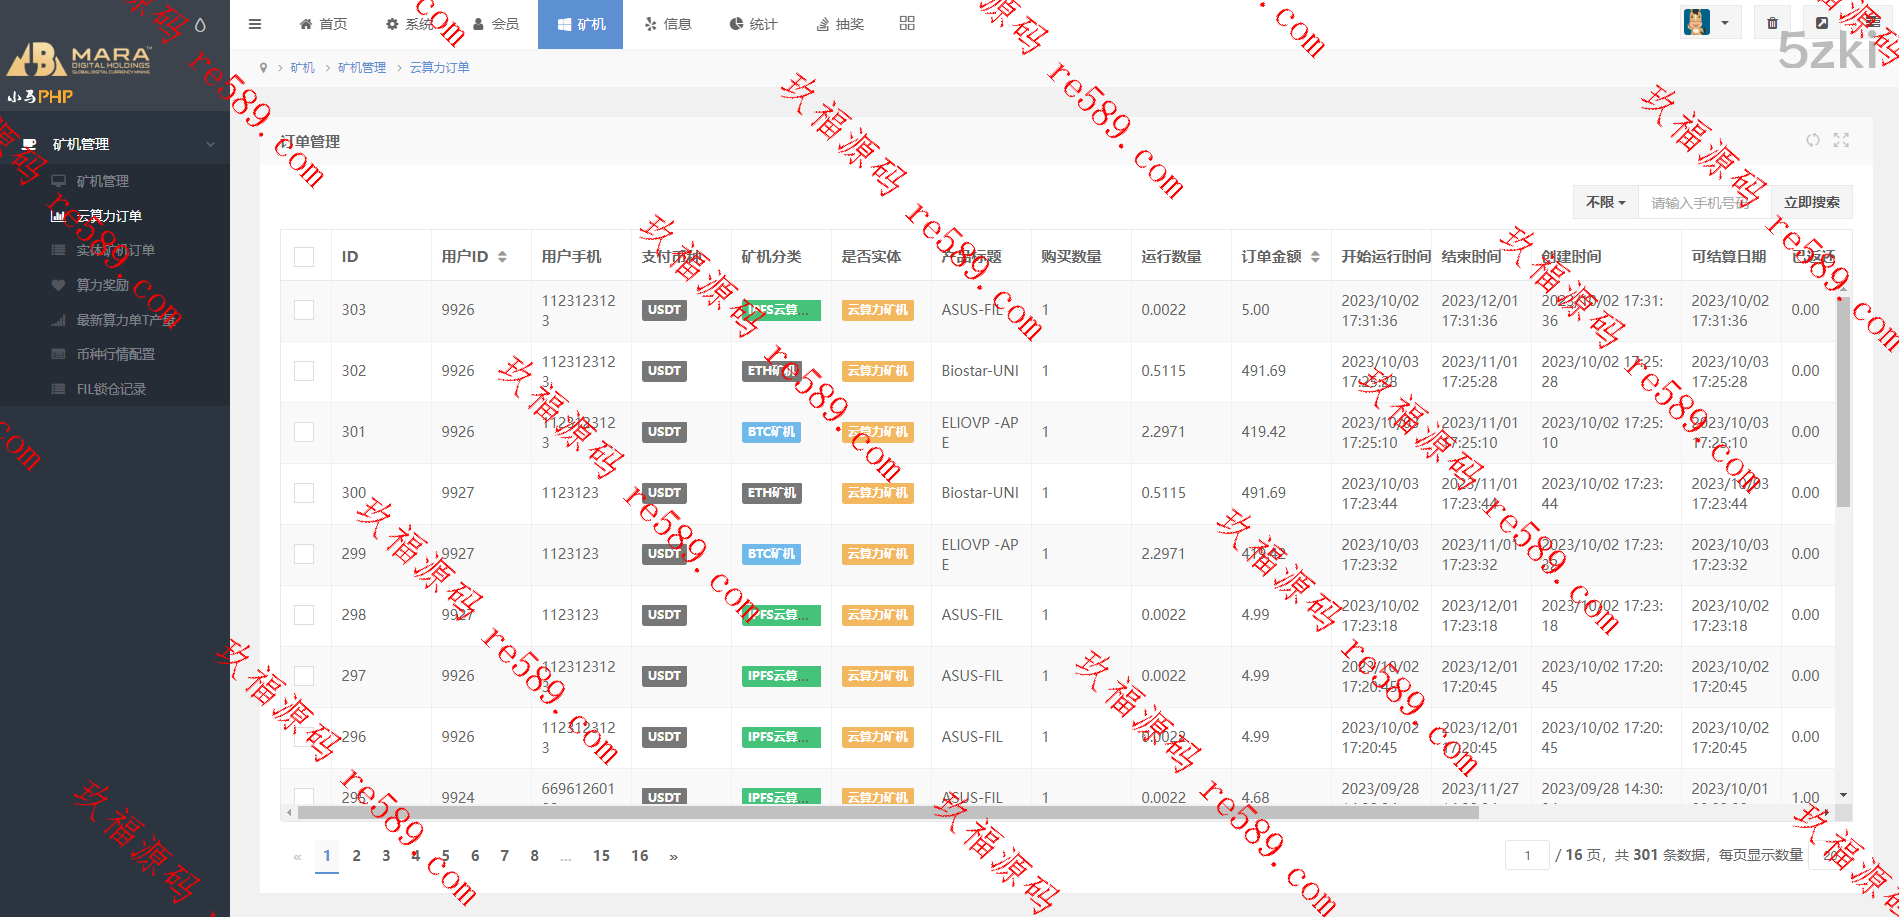Go to page 16 in pagination
Image resolution: width=1899 pixels, height=917 pixels.
639,856
